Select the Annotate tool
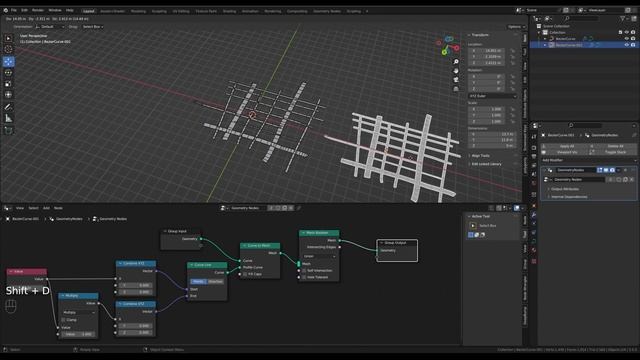Screen dimensions: 640x360 [8, 107]
